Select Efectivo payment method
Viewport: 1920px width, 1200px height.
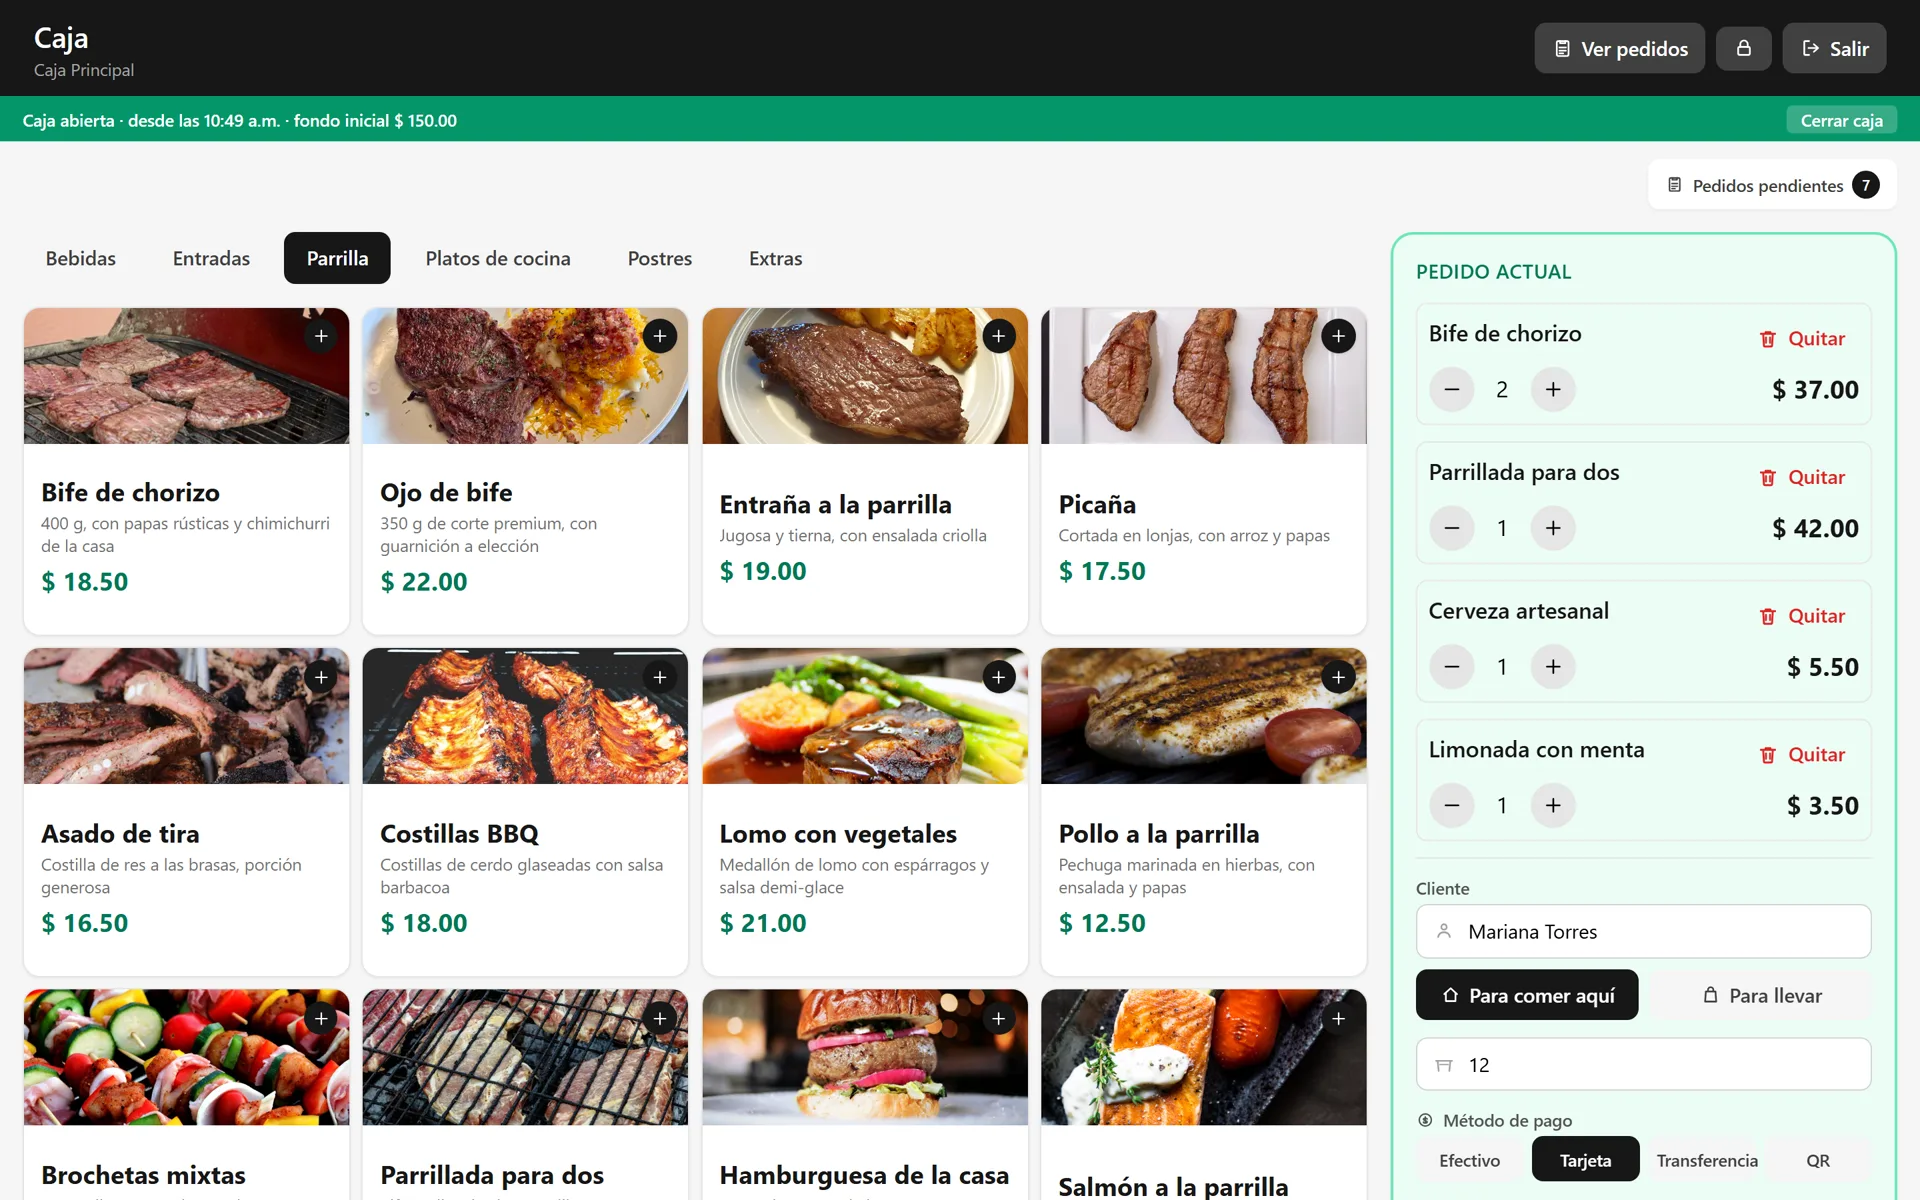1469,1160
